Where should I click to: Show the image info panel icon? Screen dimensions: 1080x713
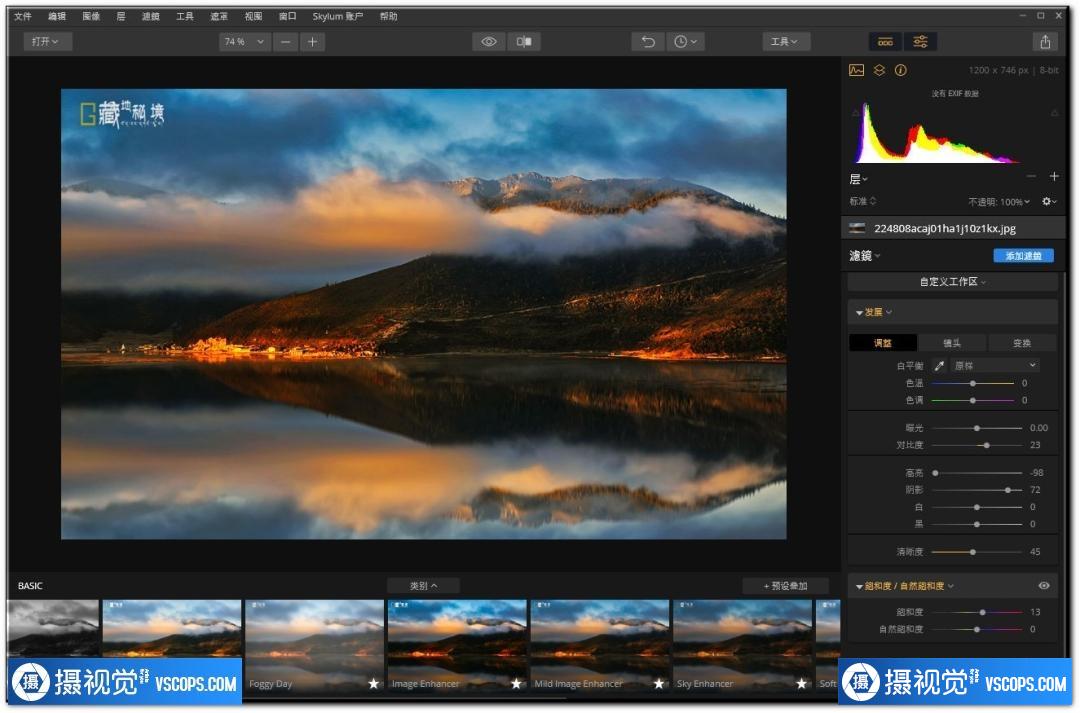pos(900,70)
